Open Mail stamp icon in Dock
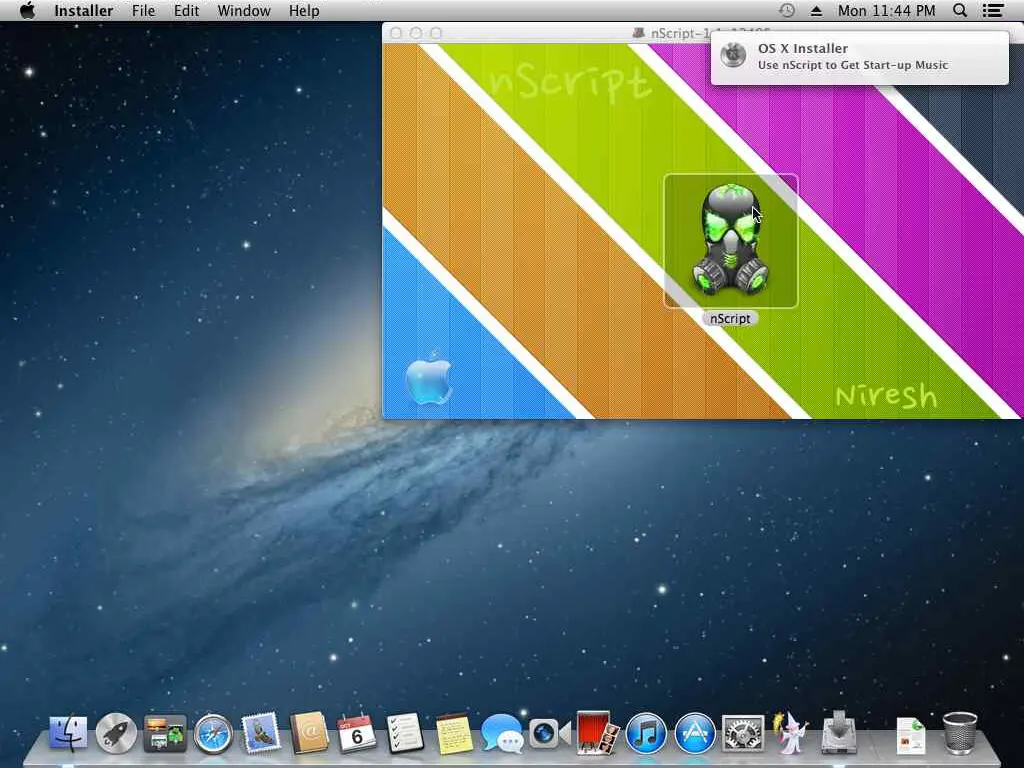This screenshot has width=1024, height=768. (261, 731)
